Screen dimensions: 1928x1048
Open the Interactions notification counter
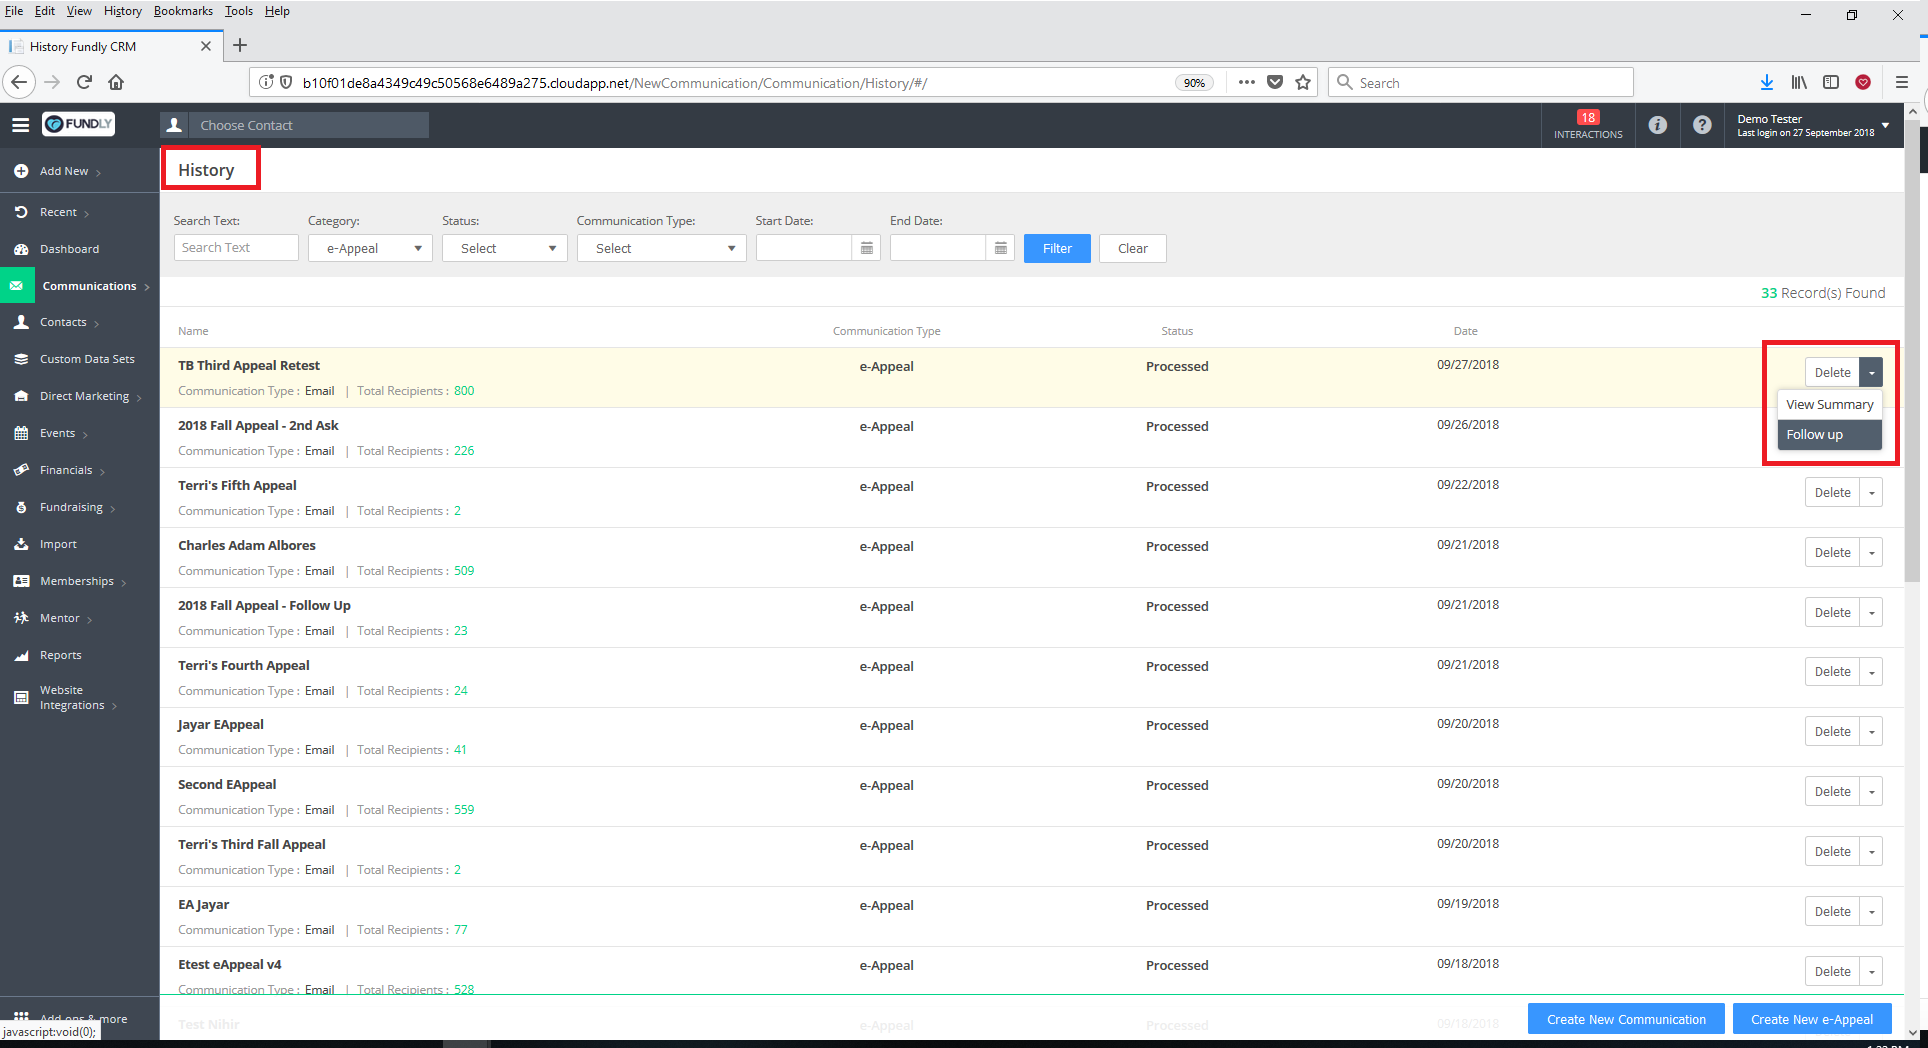tap(1587, 125)
